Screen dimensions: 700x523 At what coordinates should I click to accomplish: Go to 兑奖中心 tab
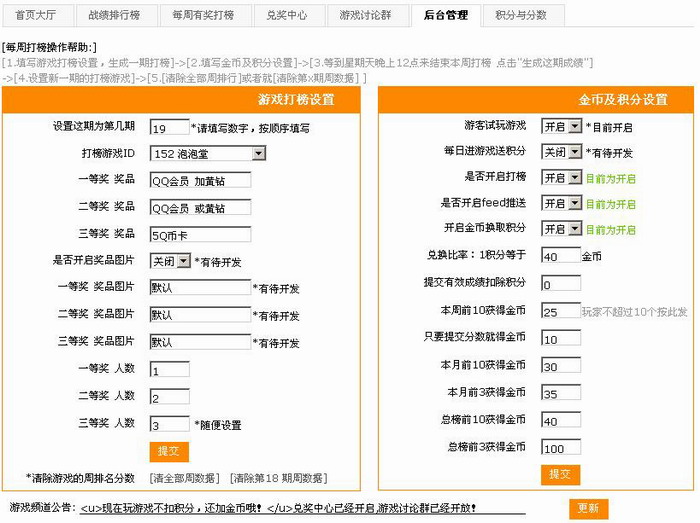click(289, 16)
